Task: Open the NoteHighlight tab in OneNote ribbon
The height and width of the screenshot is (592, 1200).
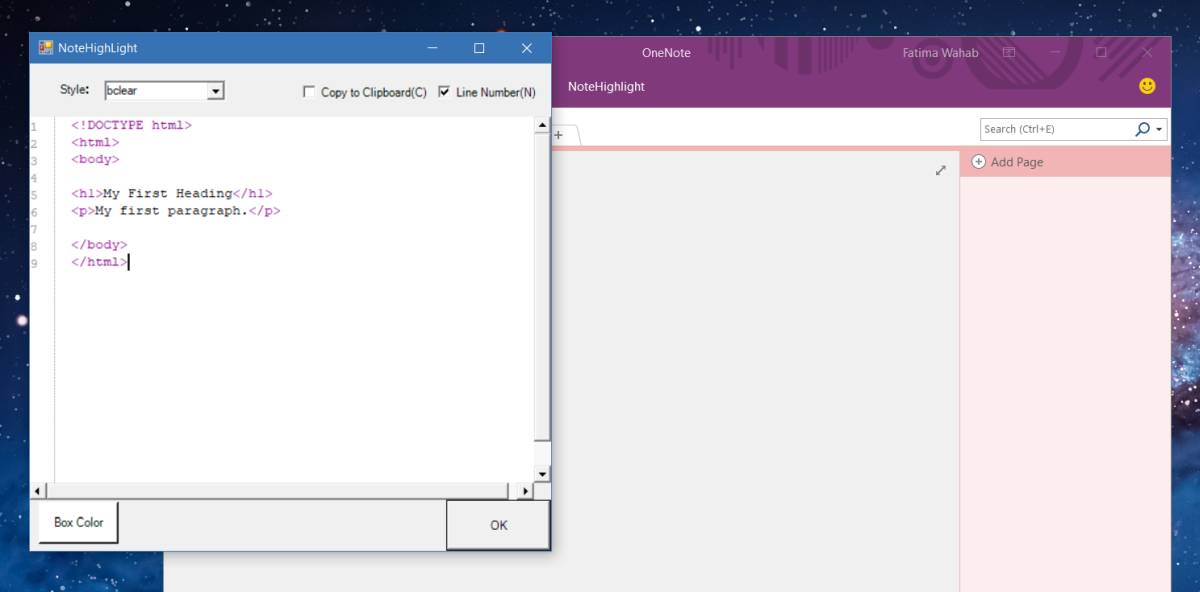Action: point(606,87)
